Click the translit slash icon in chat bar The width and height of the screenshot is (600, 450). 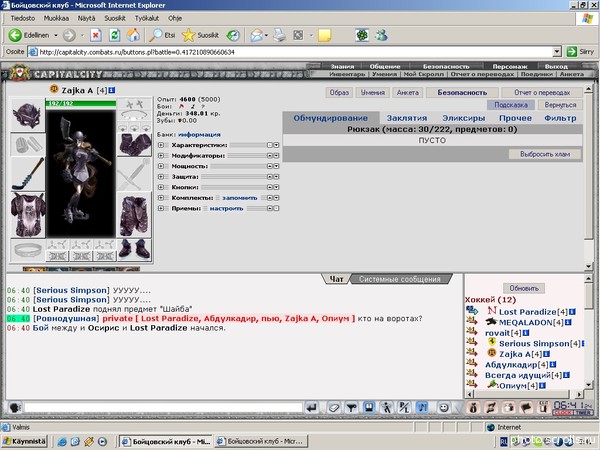pyautogui.click(x=404, y=408)
